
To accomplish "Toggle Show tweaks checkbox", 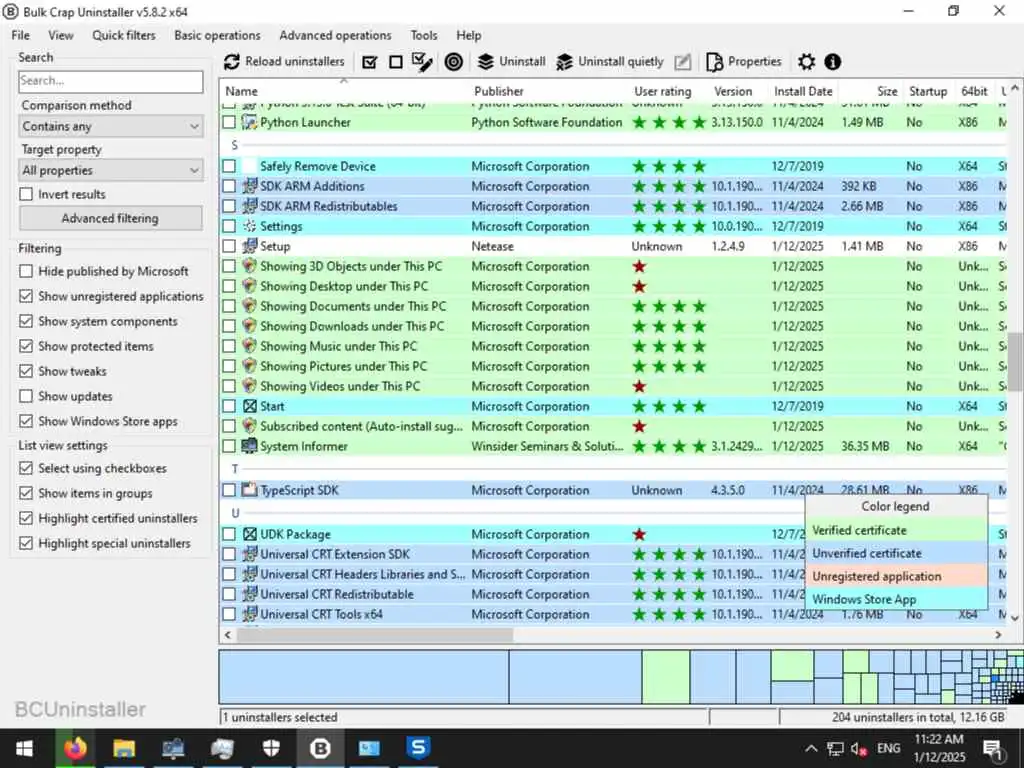I will [26, 371].
